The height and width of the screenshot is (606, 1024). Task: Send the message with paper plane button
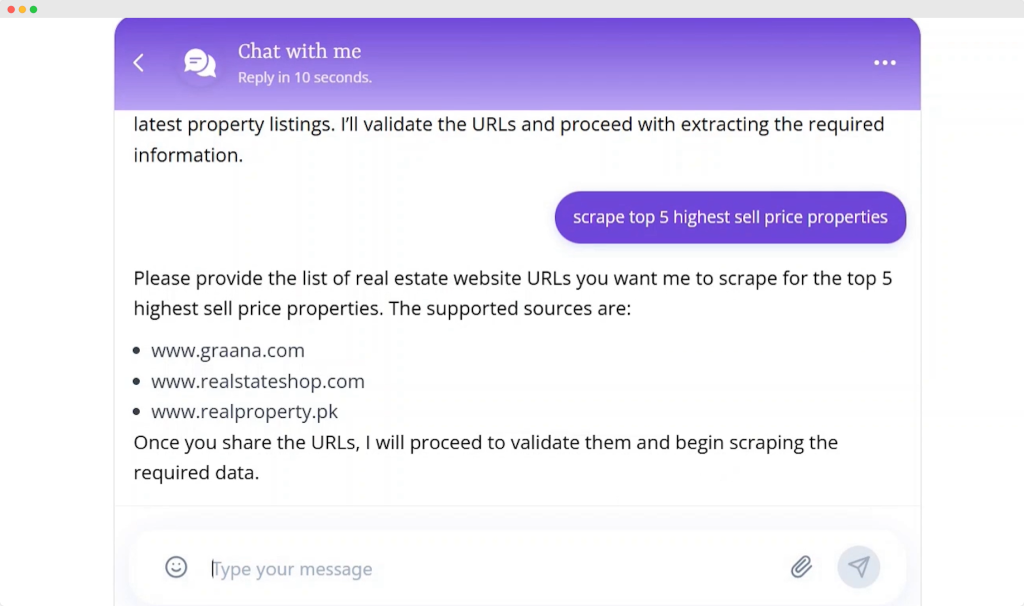click(858, 567)
